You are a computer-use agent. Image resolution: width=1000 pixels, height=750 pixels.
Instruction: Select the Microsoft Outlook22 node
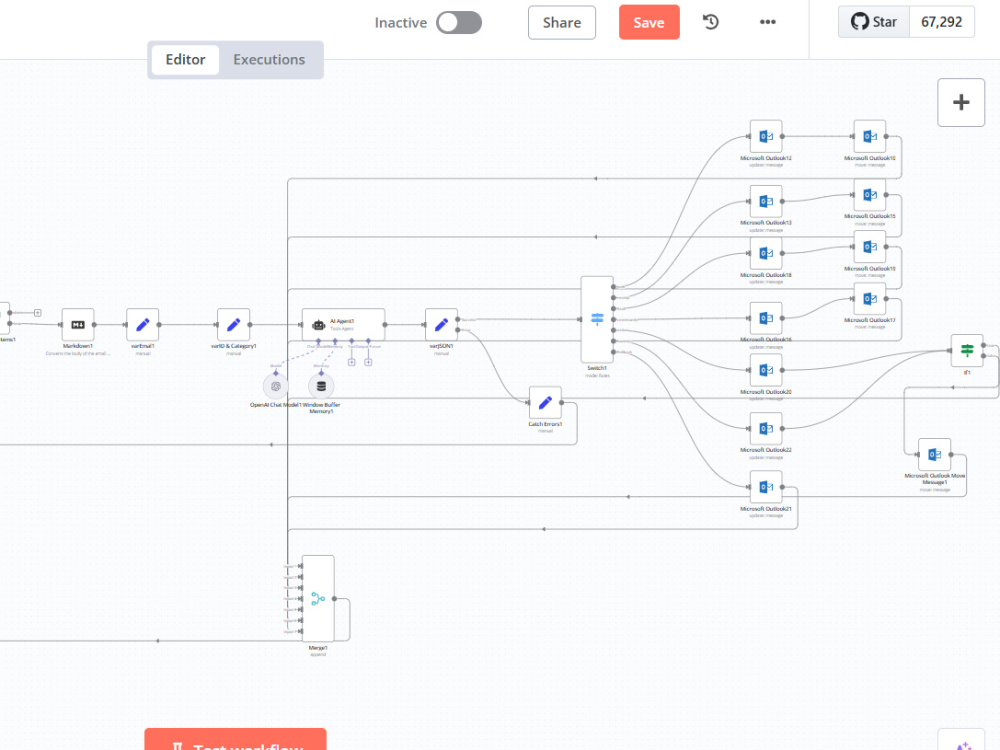coord(766,429)
